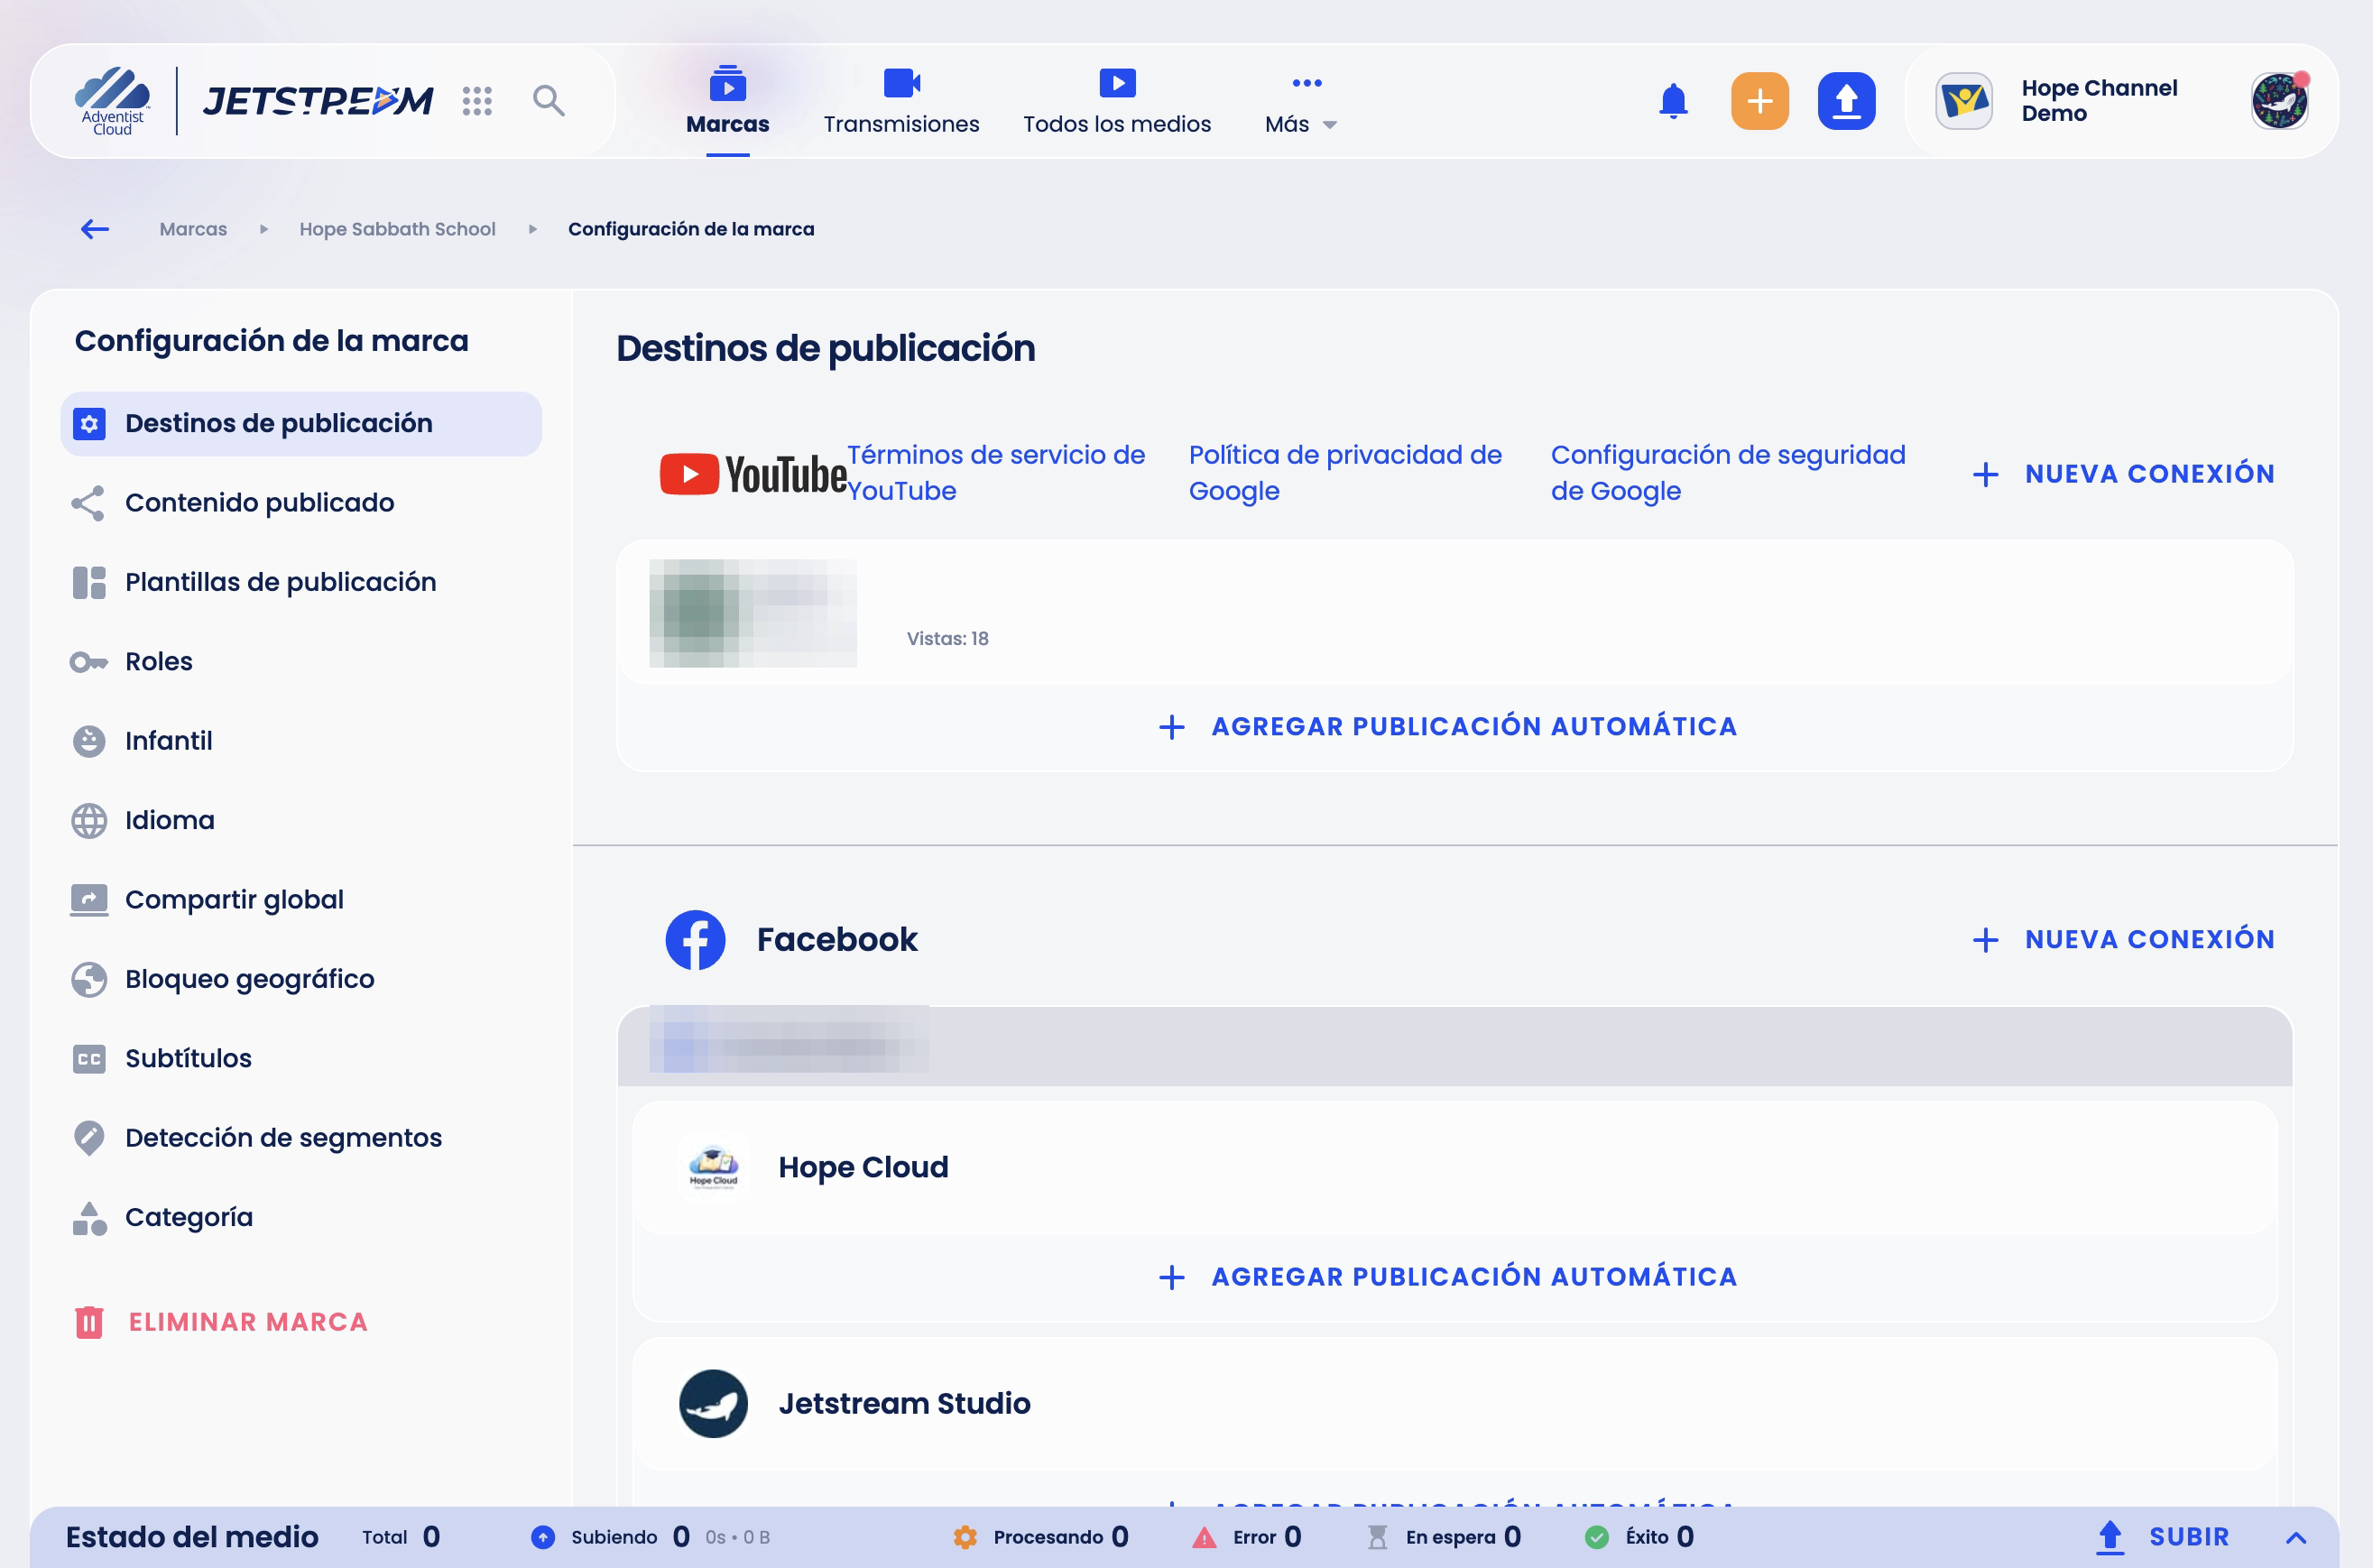Click the Idioma globe icon
The image size is (2373, 1568).
coord(89,820)
